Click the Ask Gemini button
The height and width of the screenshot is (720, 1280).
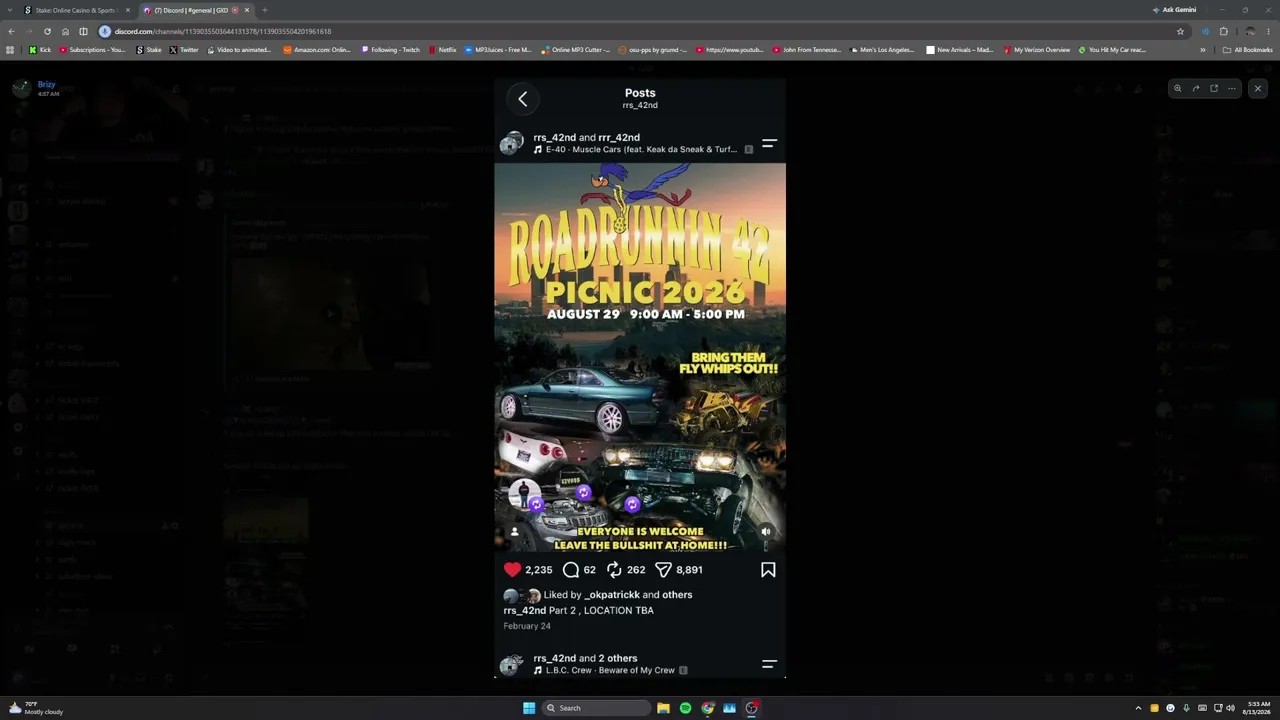[1174, 10]
